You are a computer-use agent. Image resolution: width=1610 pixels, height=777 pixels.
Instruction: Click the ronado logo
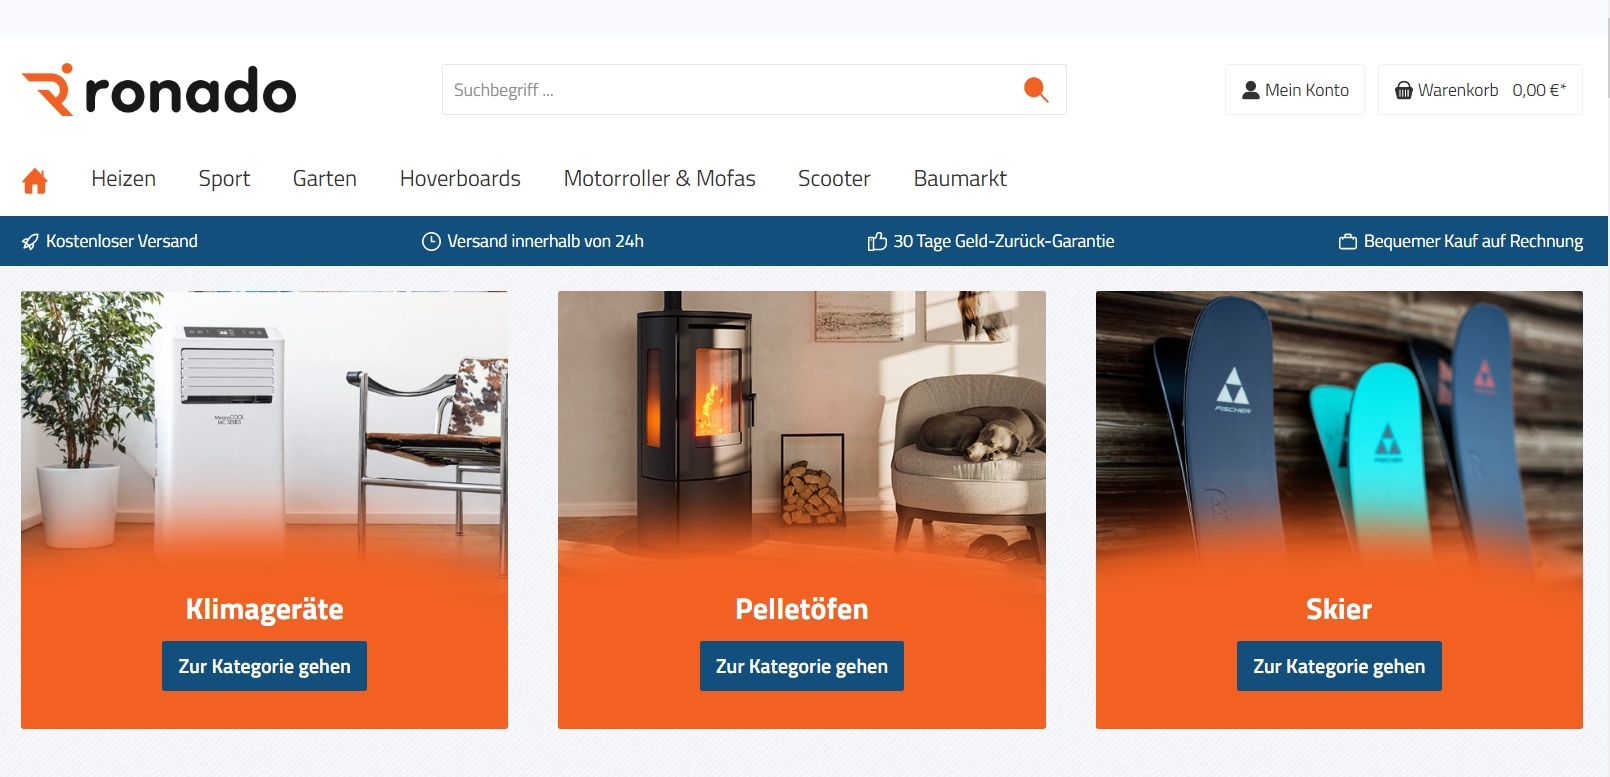(159, 90)
